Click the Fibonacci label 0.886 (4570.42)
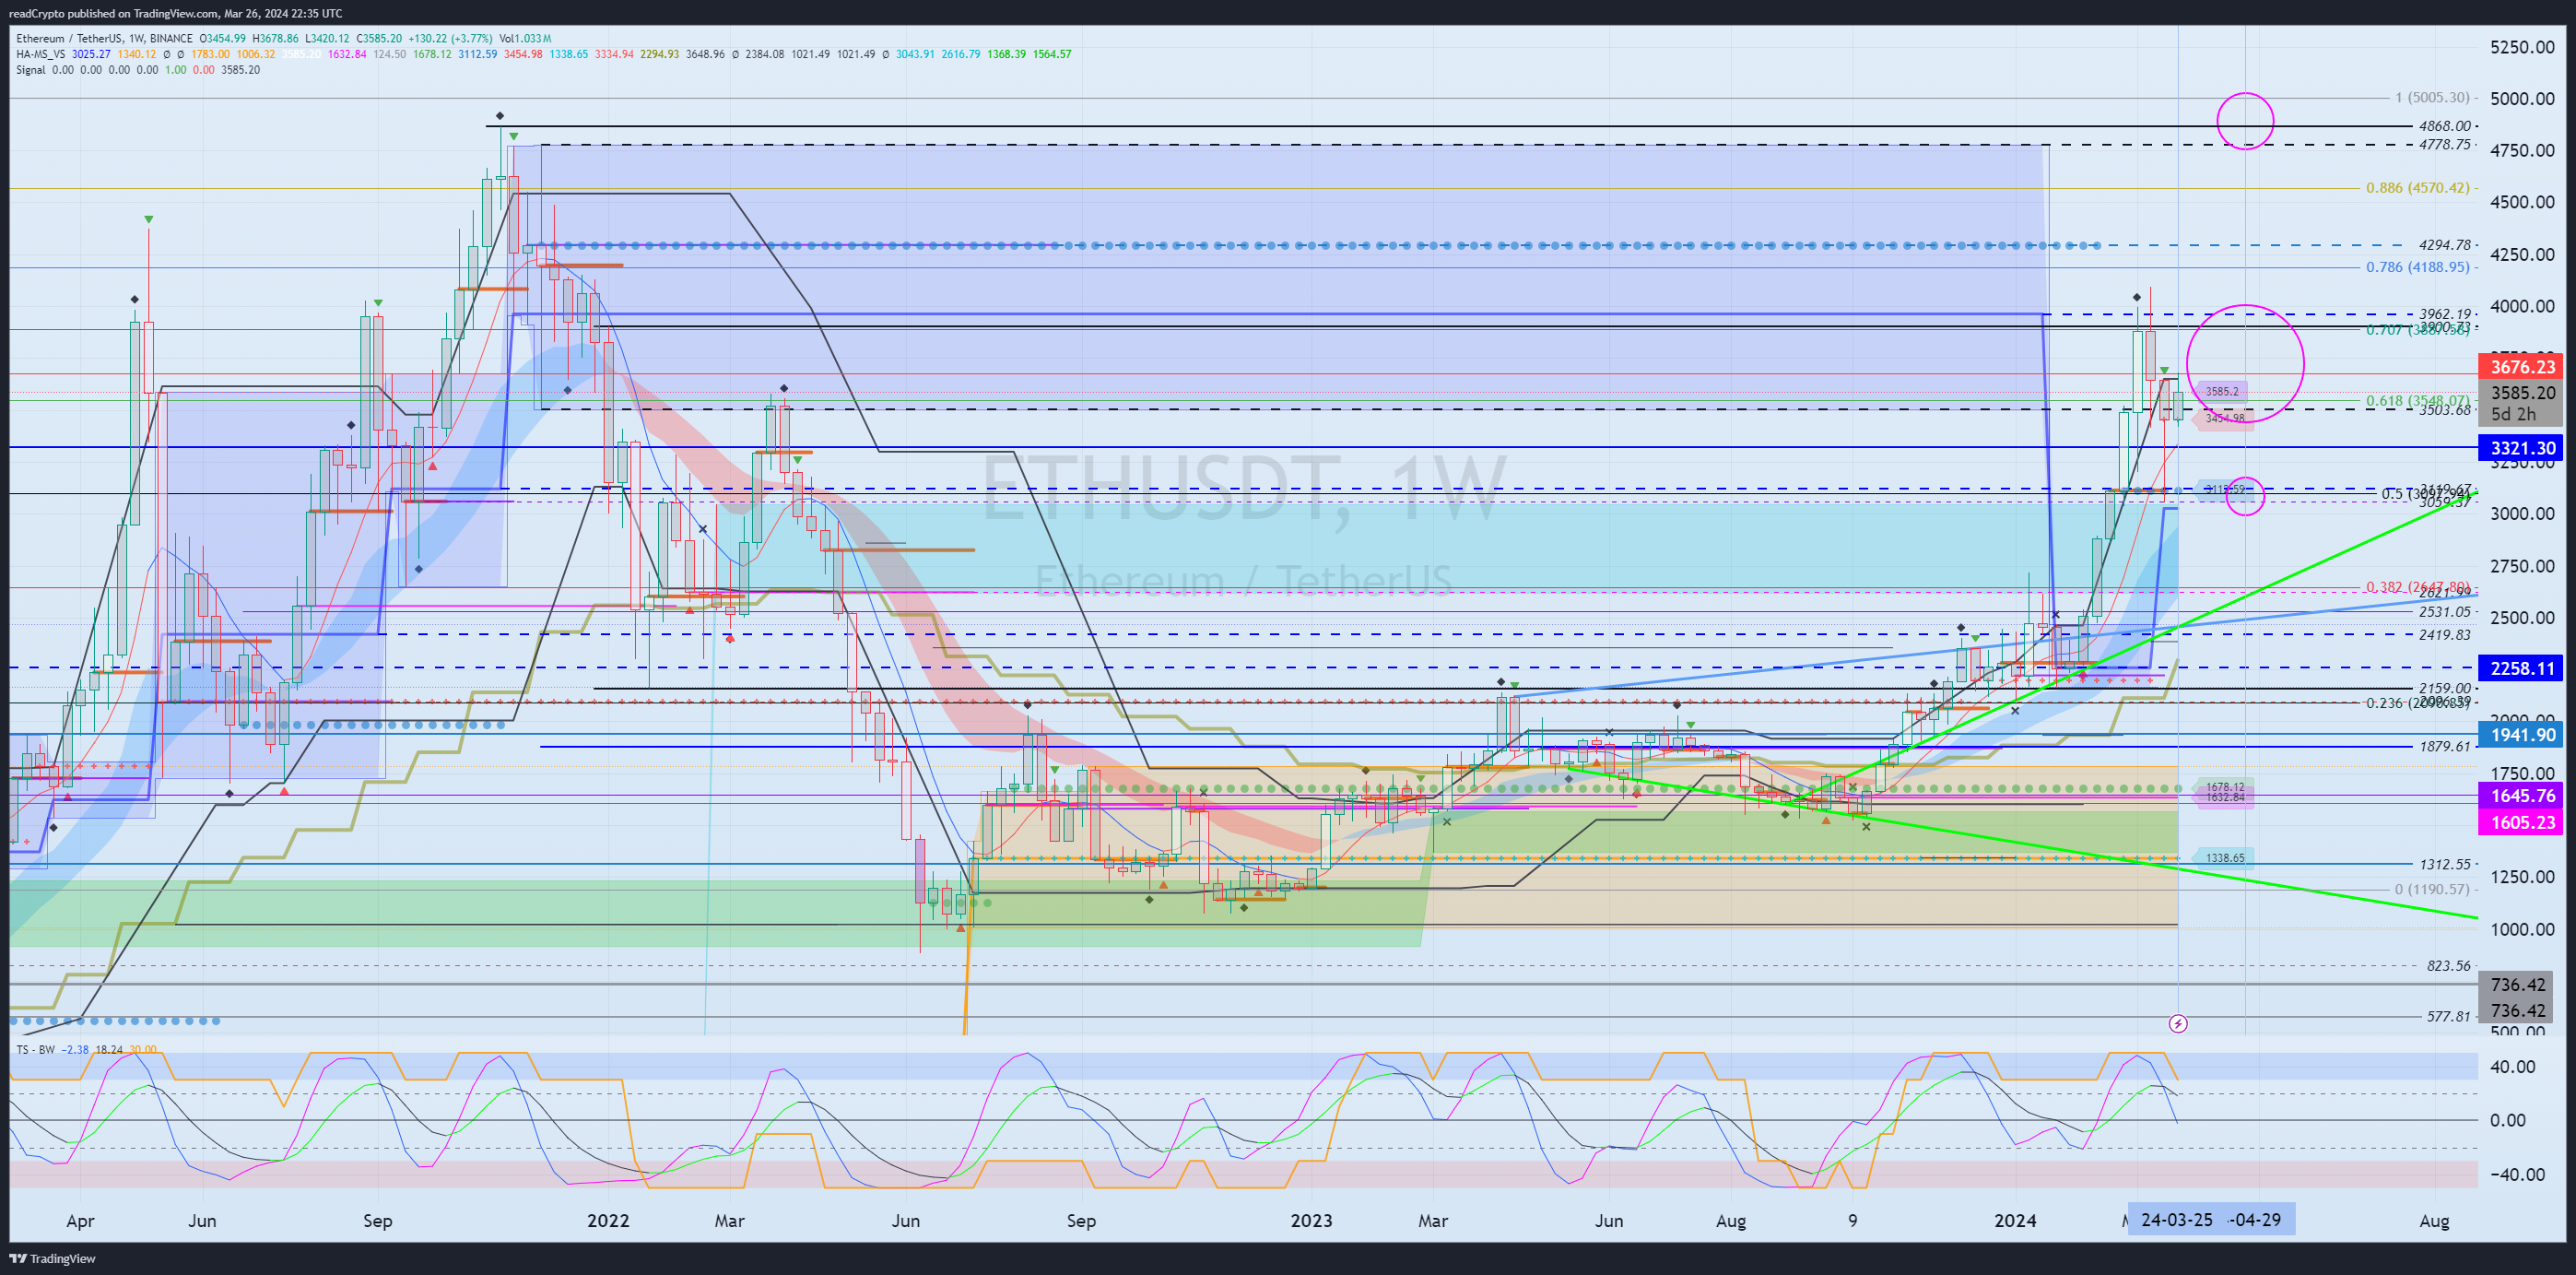The width and height of the screenshot is (2576, 1275). coord(2417,187)
